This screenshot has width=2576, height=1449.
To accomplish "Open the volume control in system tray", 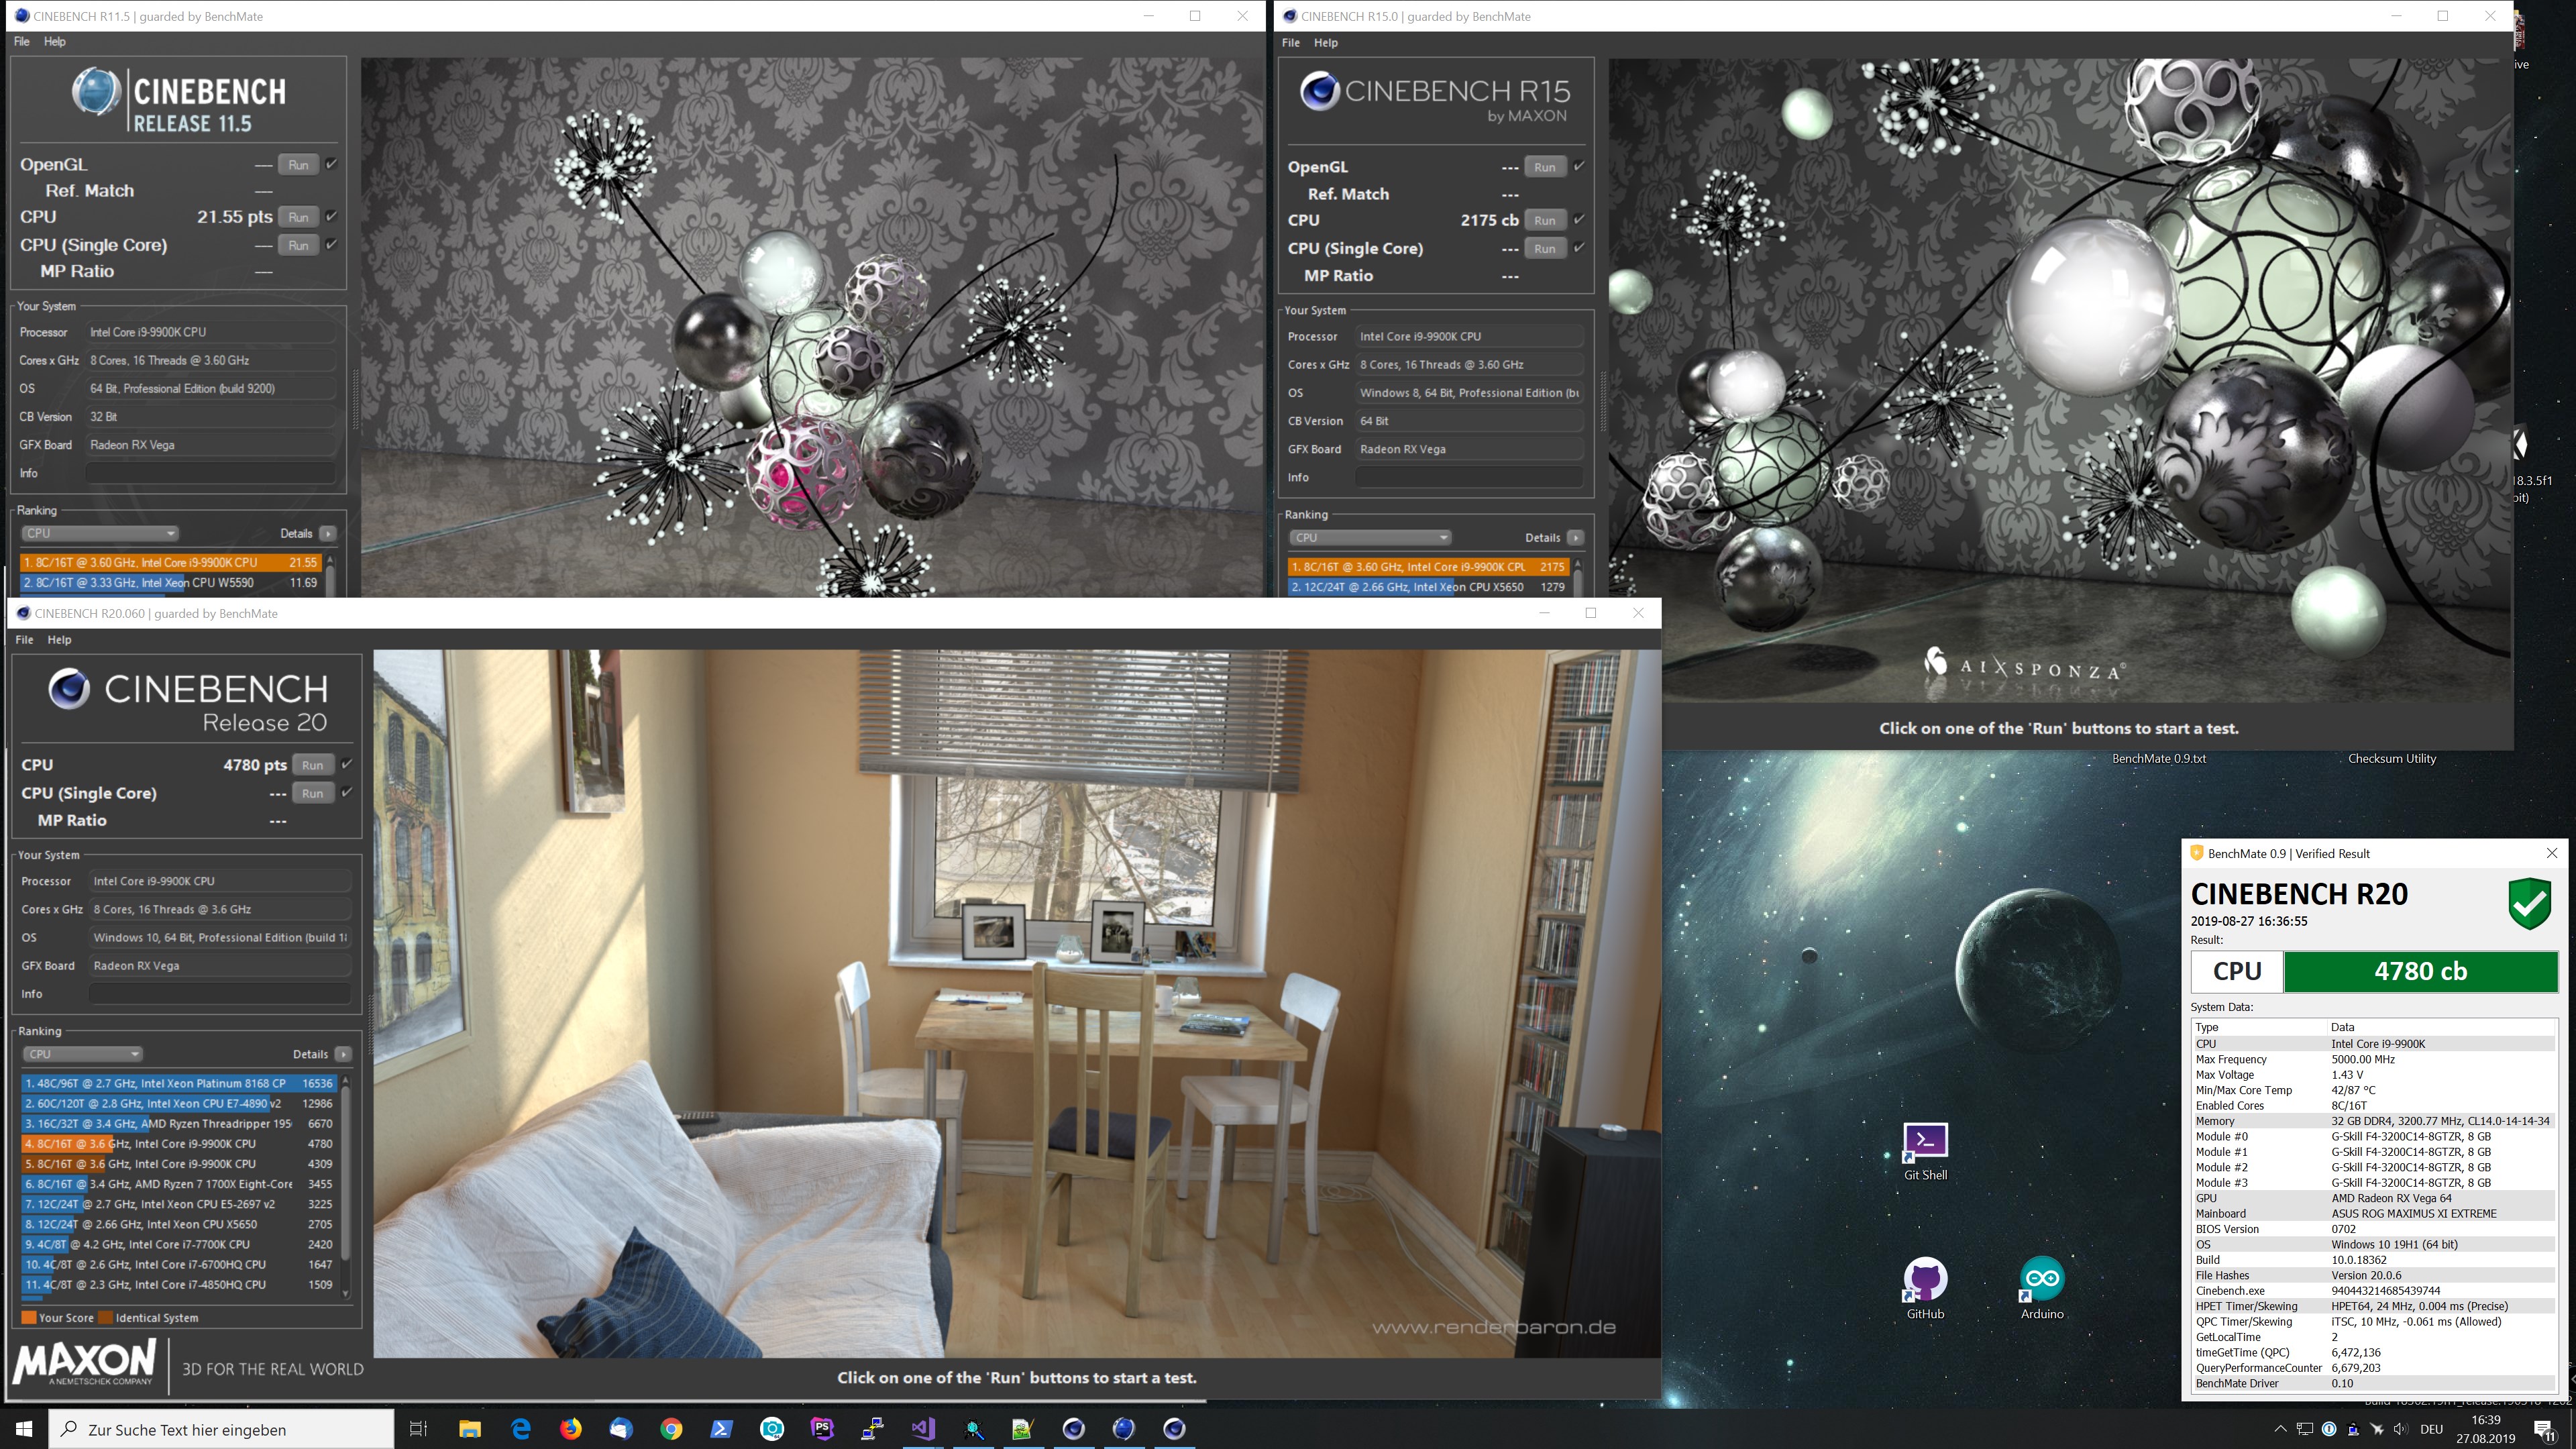I will (2400, 1429).
